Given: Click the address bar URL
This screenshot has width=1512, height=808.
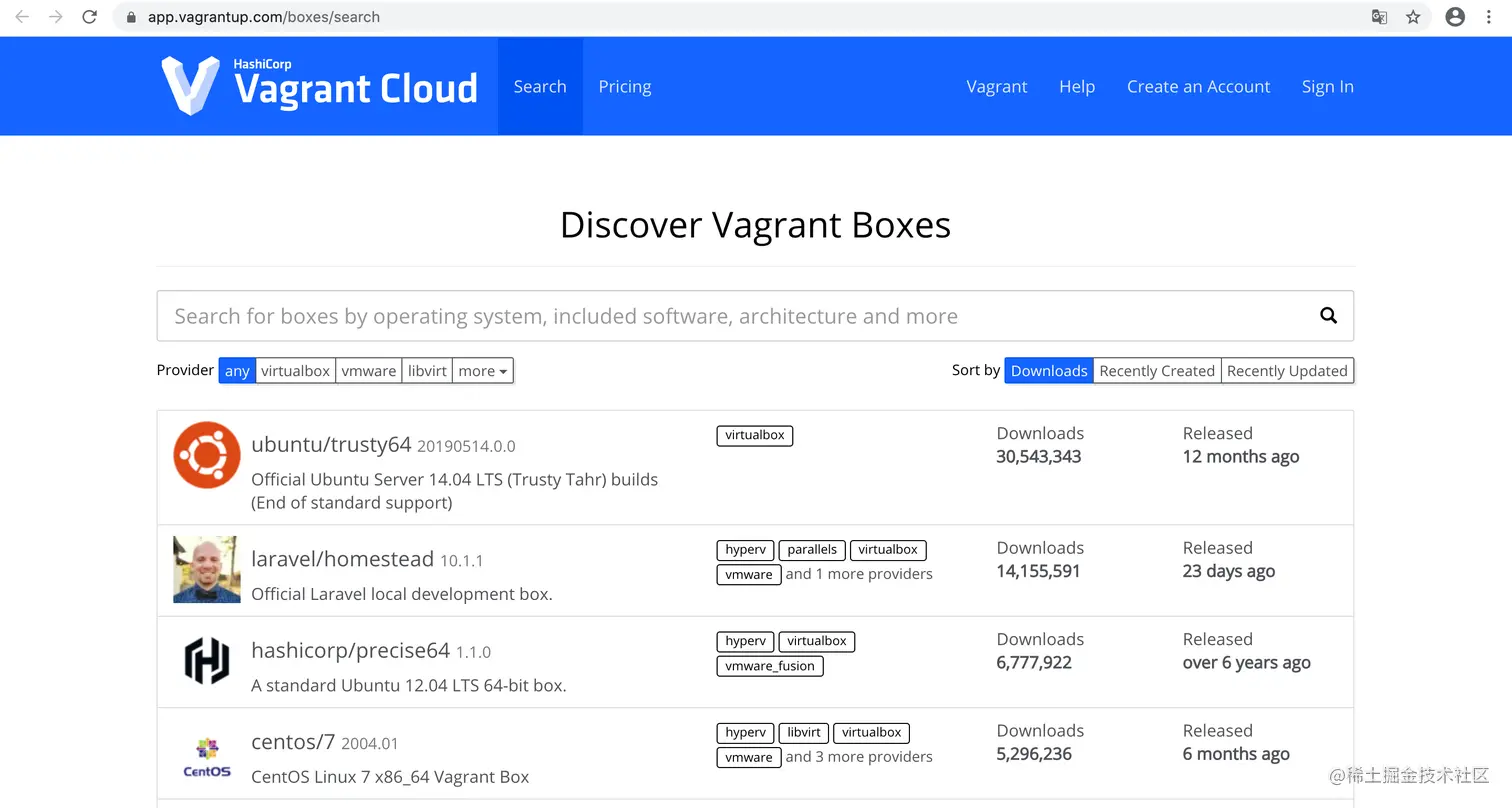Looking at the screenshot, I should pyautogui.click(x=264, y=17).
